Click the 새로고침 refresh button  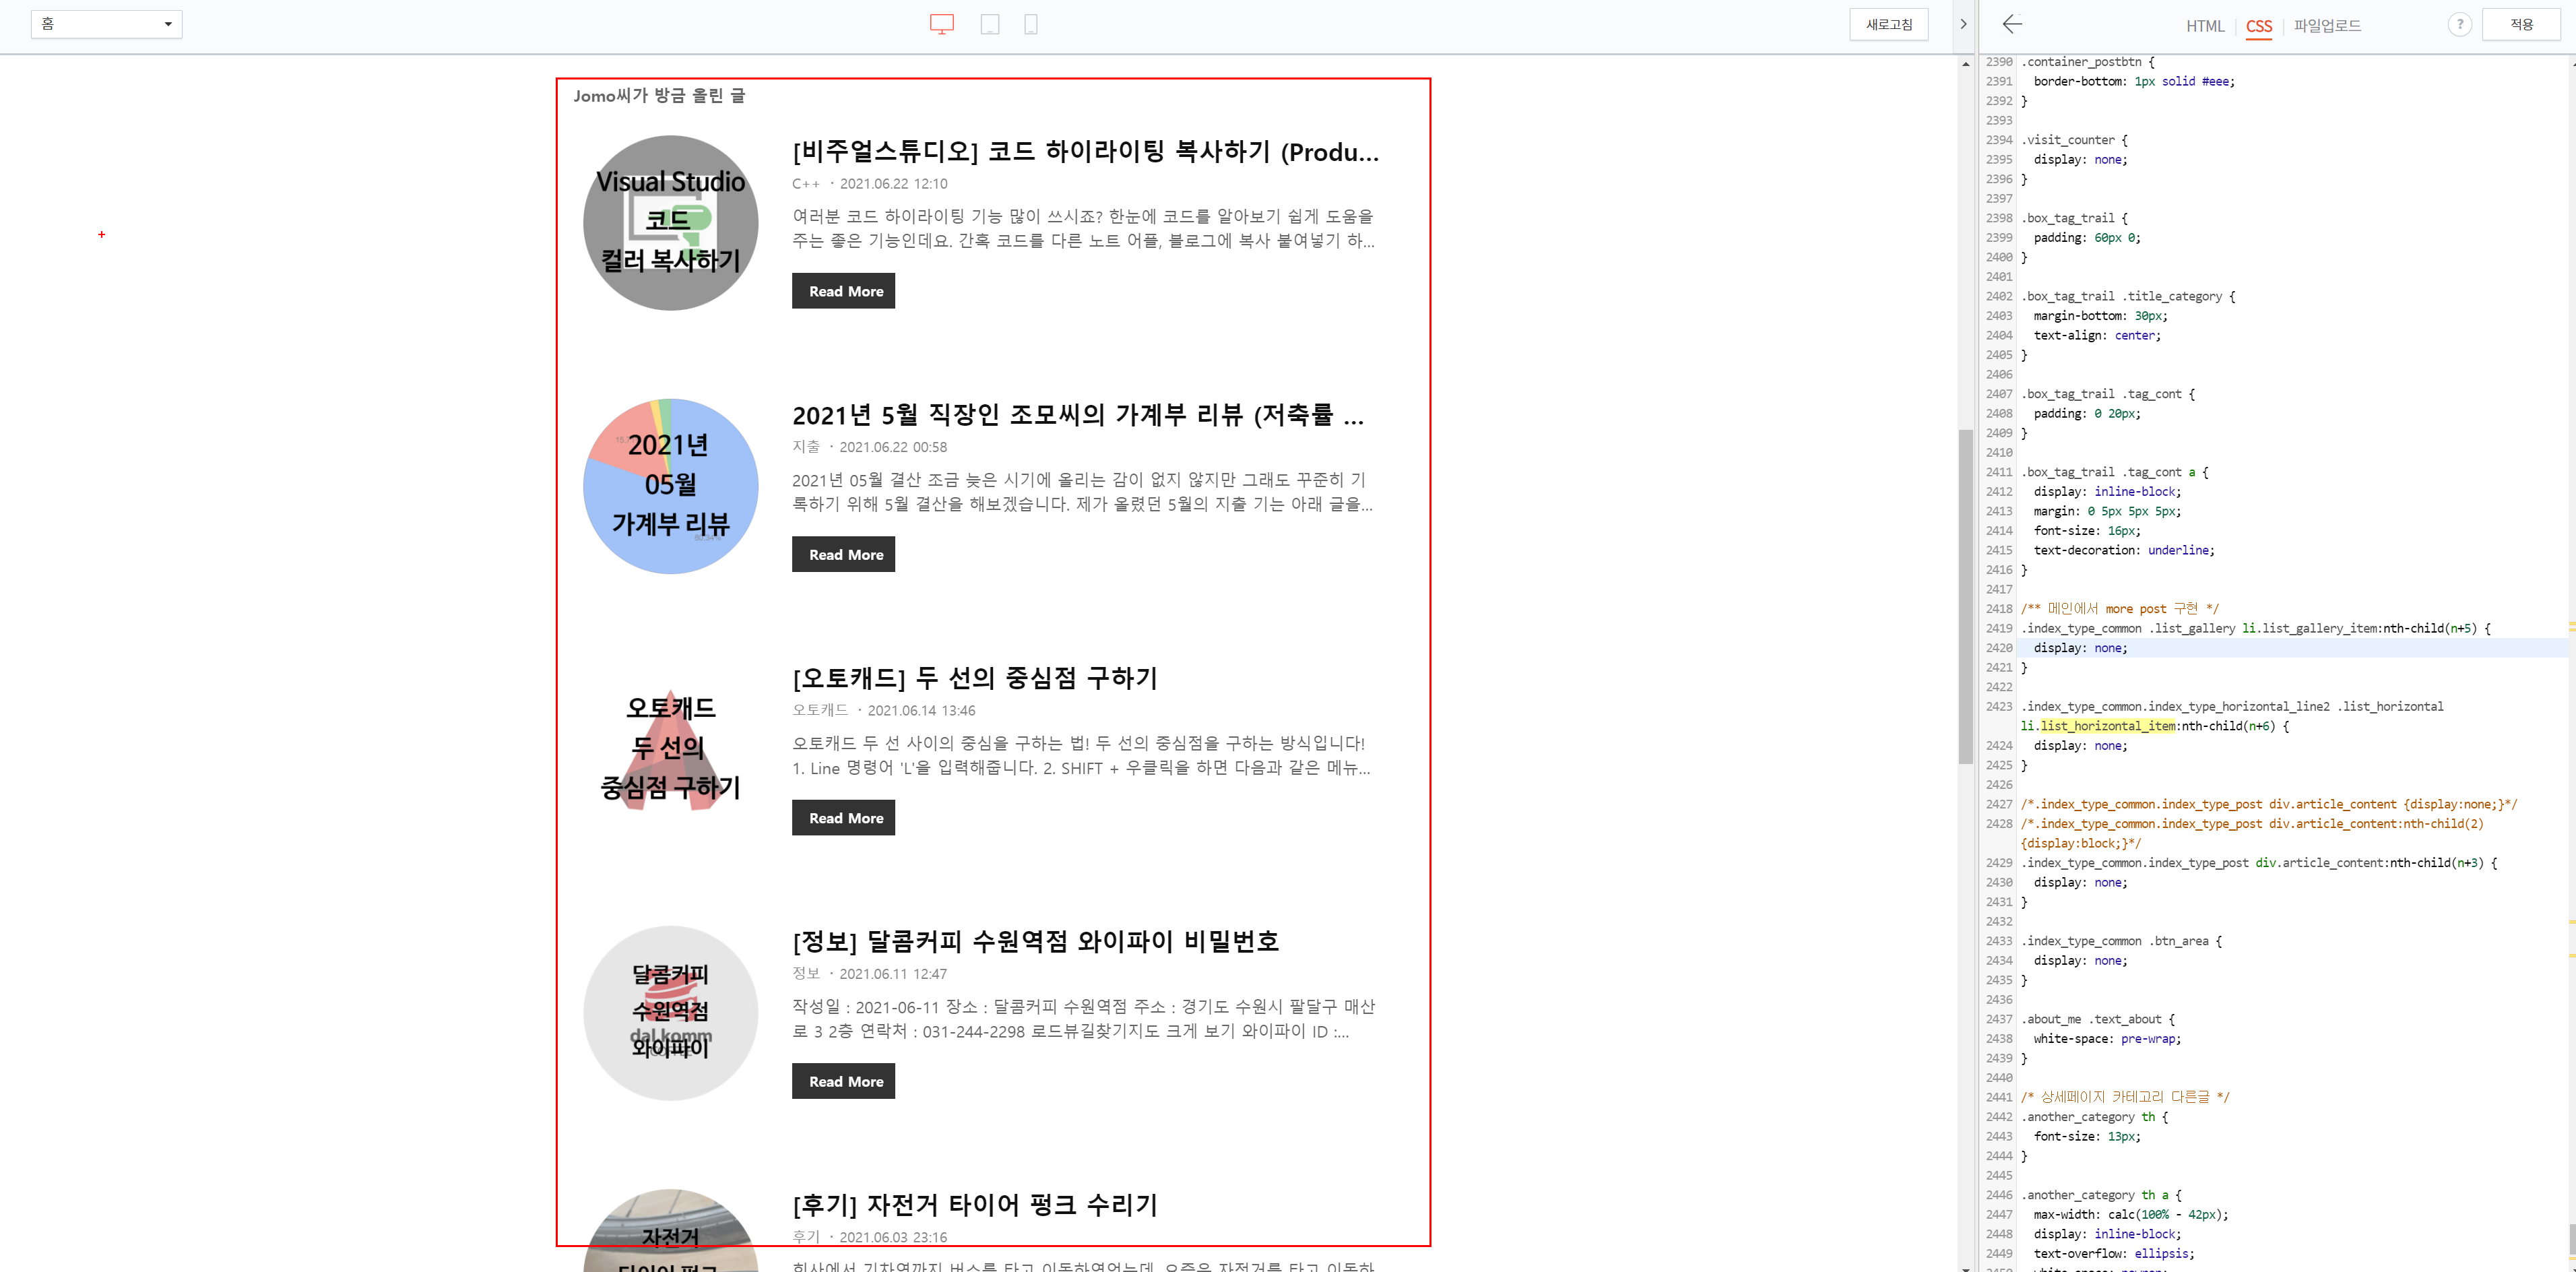pyautogui.click(x=1888, y=25)
